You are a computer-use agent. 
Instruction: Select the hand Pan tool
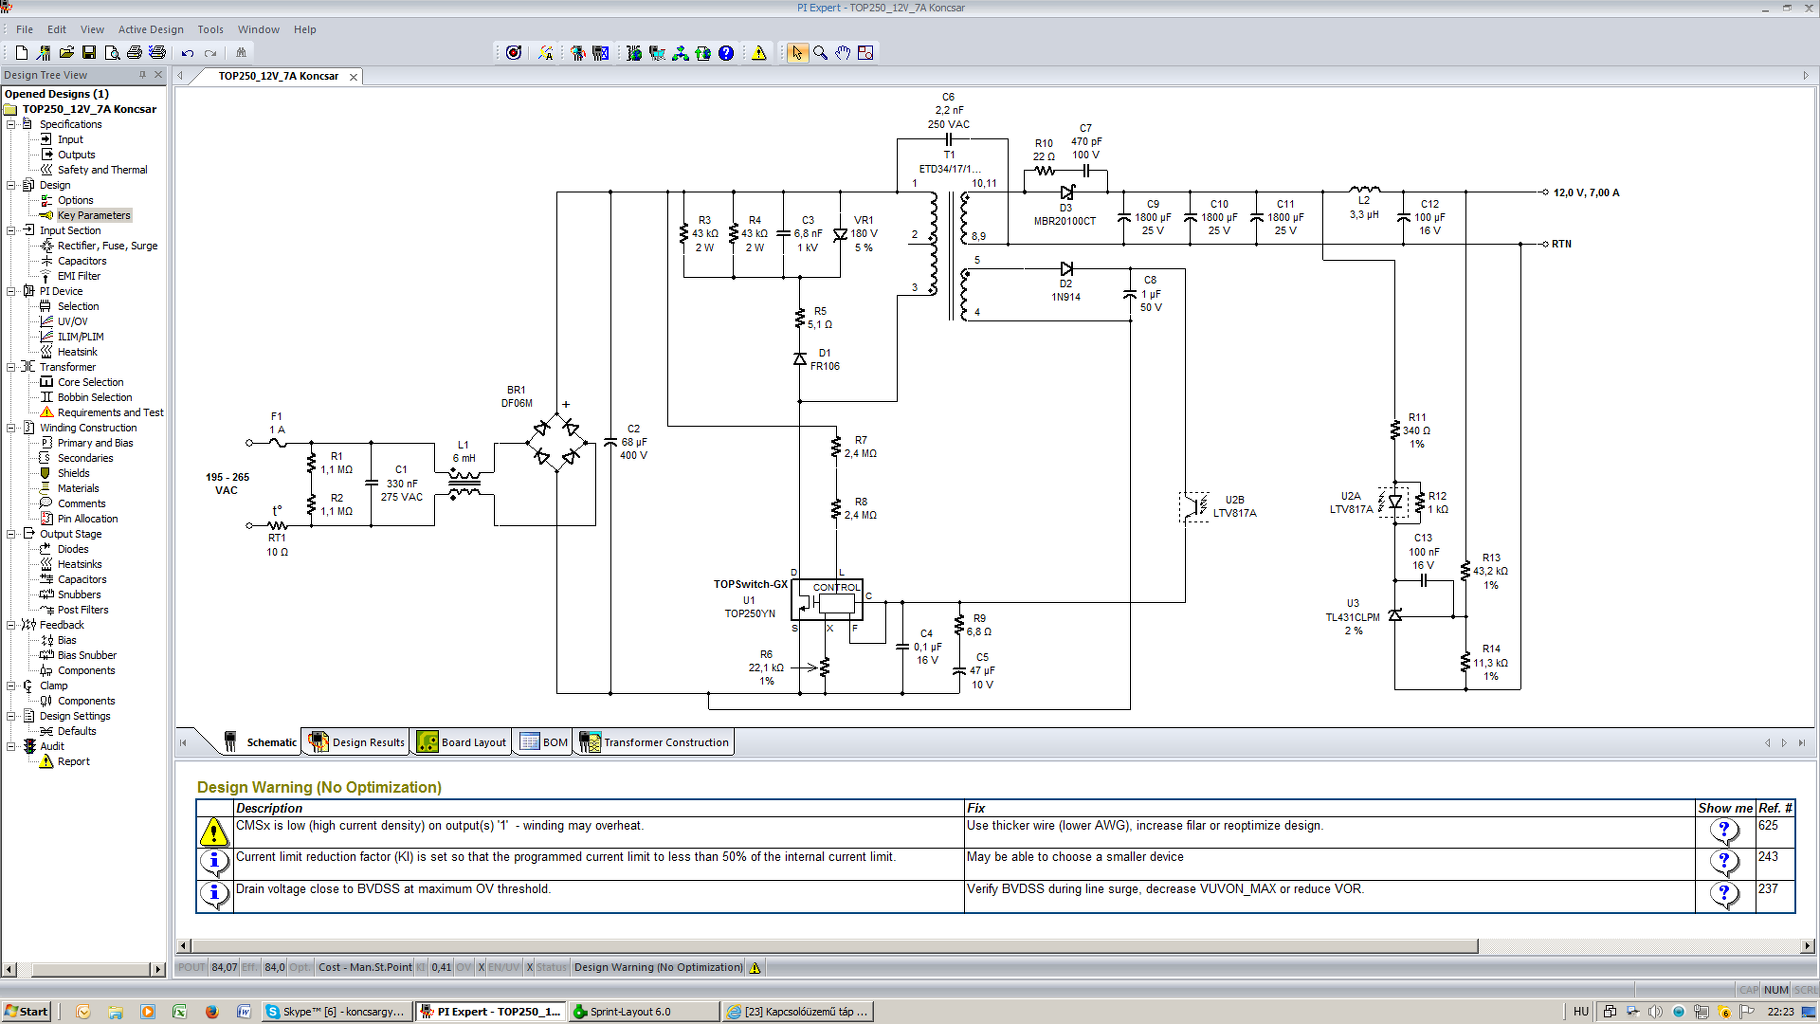point(843,53)
